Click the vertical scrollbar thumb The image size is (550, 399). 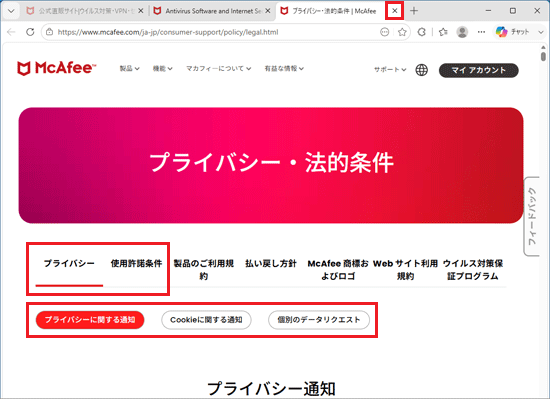click(543, 56)
